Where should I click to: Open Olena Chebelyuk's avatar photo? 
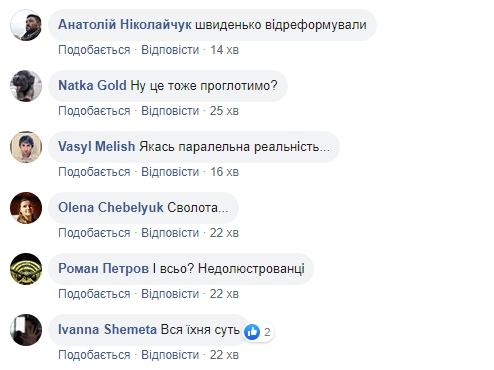point(26,208)
